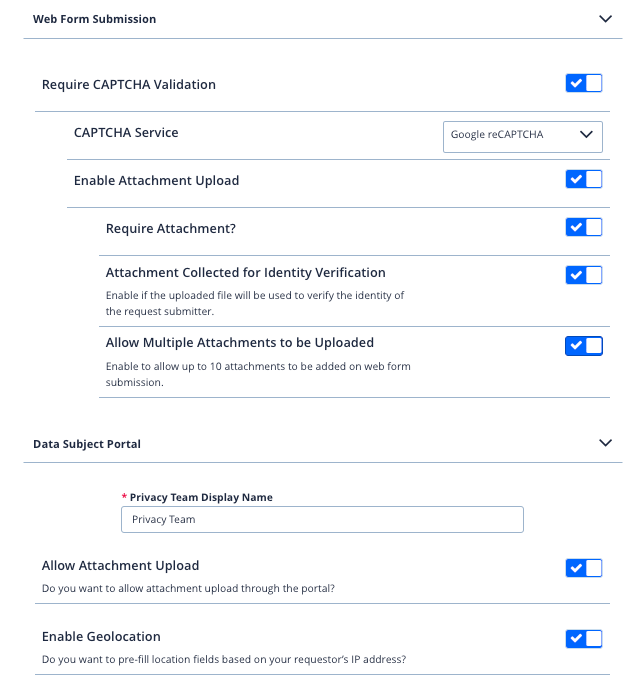Collapse the Web Form Submission section chevron

click(604, 19)
